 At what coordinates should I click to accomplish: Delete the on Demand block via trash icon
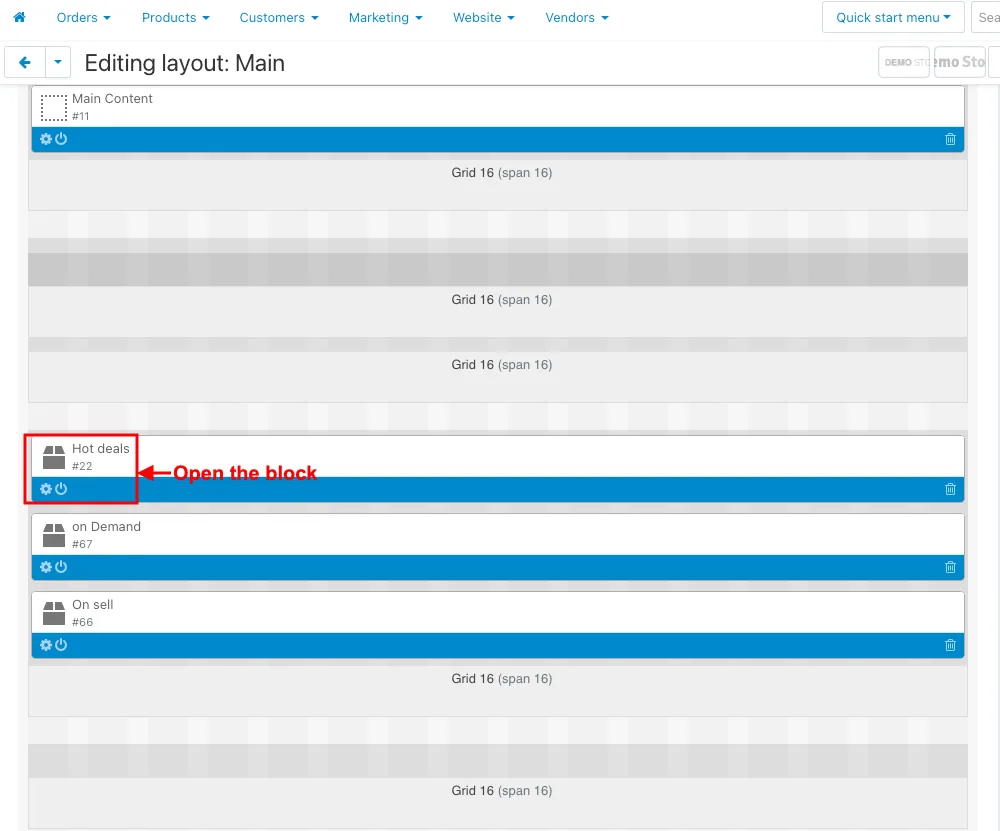[x=950, y=567]
